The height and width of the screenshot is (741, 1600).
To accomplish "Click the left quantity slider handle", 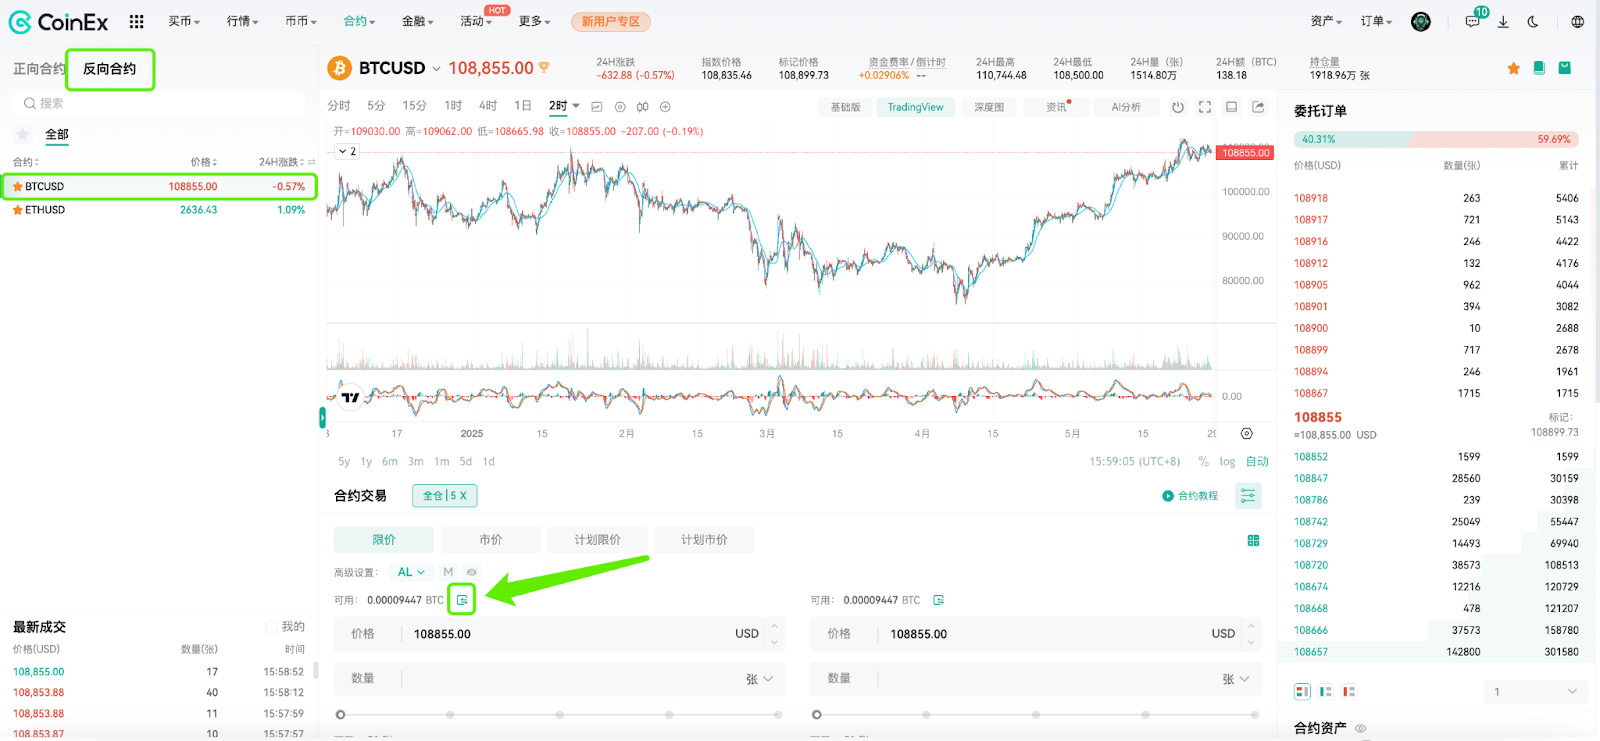I will point(341,715).
